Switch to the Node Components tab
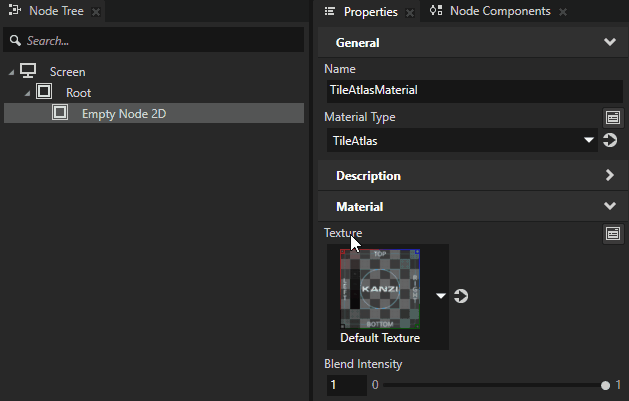 point(500,11)
